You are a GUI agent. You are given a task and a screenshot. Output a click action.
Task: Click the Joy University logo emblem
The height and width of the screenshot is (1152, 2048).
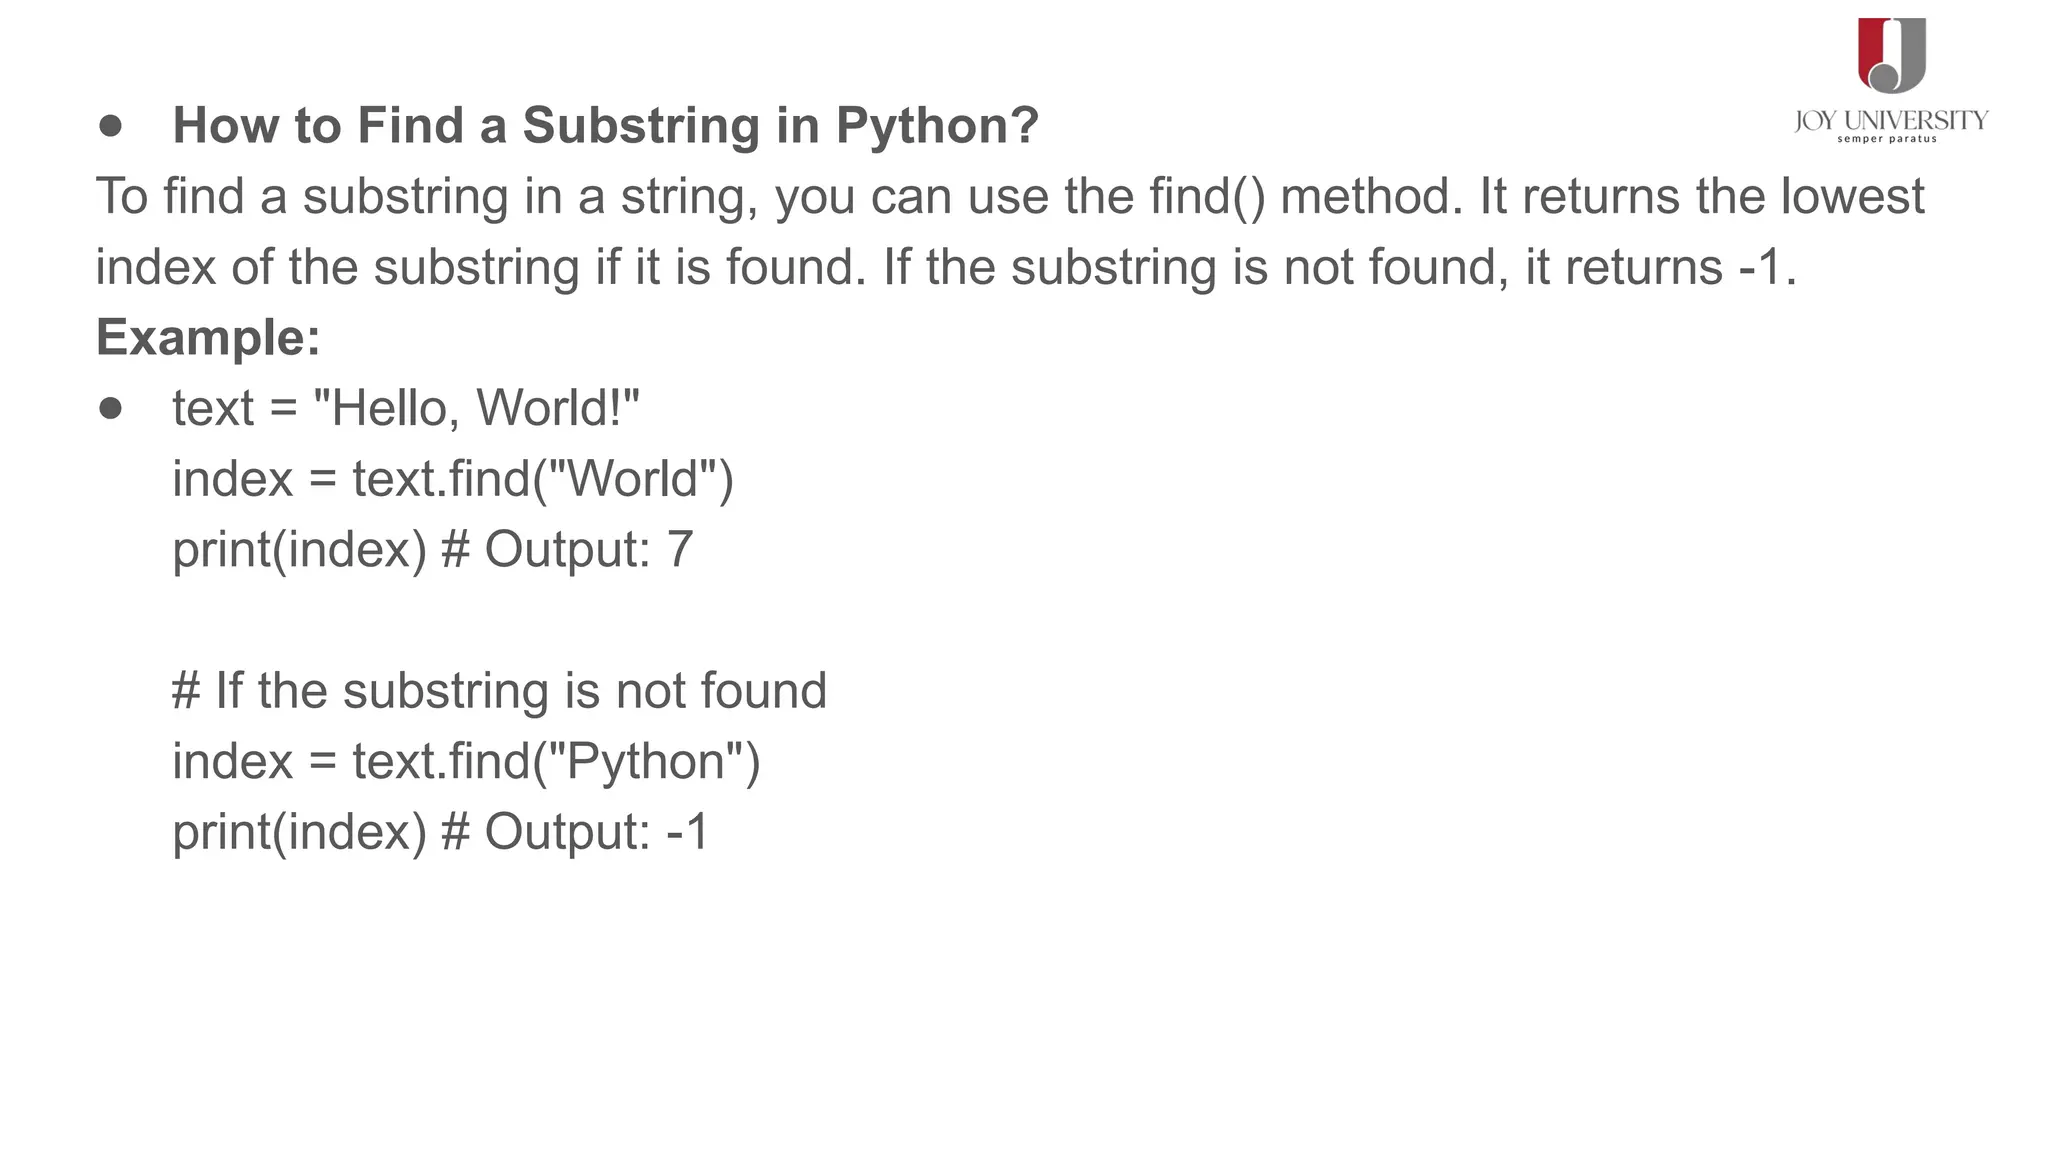point(1891,56)
